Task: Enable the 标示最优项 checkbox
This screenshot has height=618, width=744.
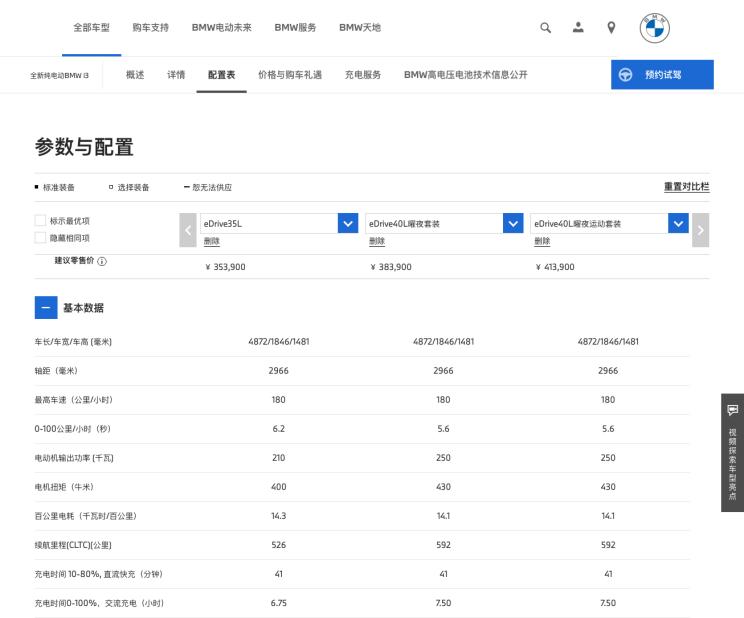Action: click(40, 221)
